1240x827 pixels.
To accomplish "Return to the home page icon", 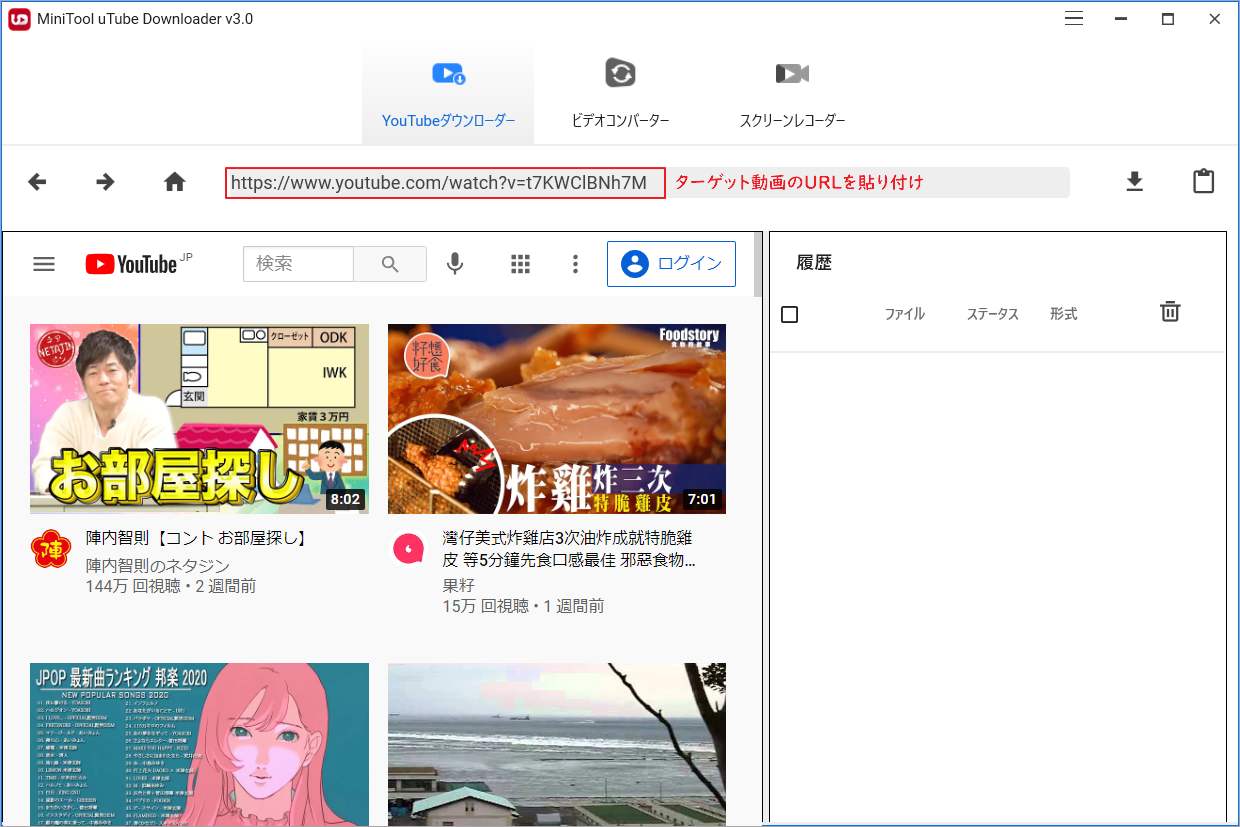I will pos(175,182).
